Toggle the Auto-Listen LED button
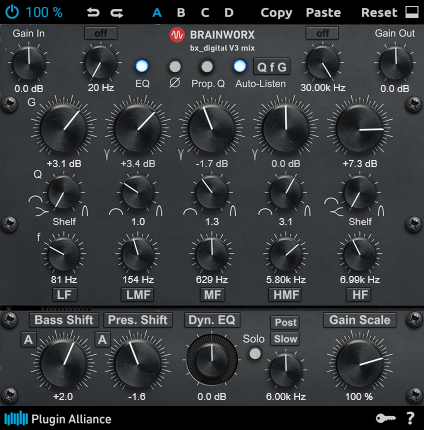This screenshot has width=424, height=430. [240, 66]
